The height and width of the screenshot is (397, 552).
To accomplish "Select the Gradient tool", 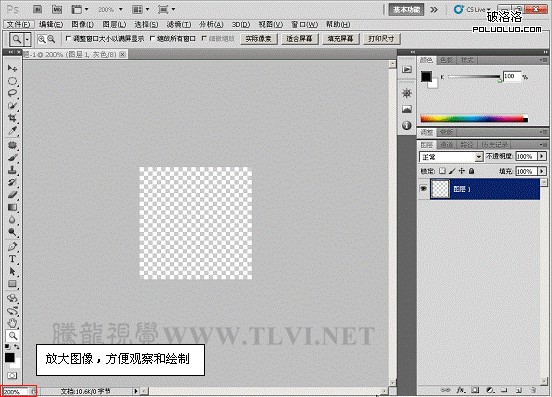I will point(12,207).
